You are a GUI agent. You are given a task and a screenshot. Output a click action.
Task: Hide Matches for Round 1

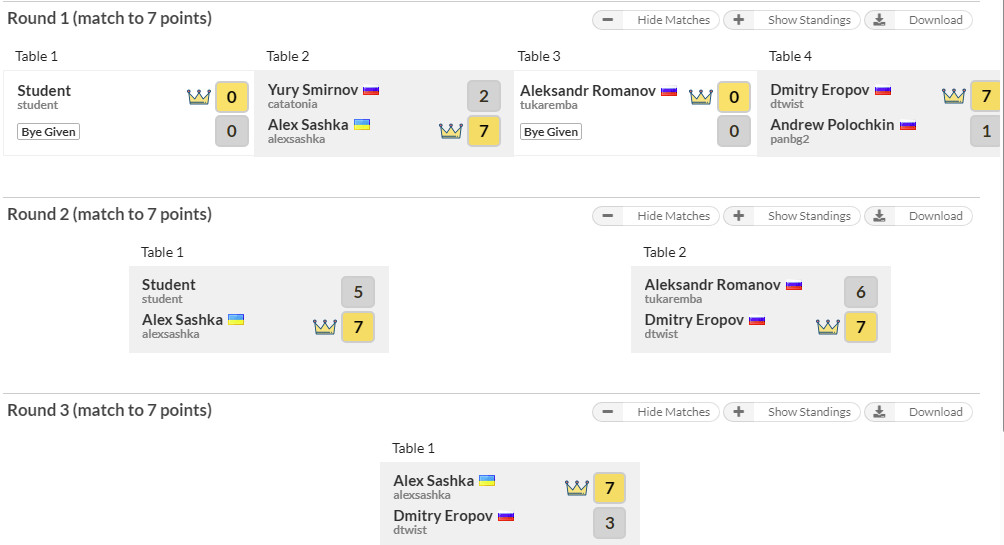(655, 20)
